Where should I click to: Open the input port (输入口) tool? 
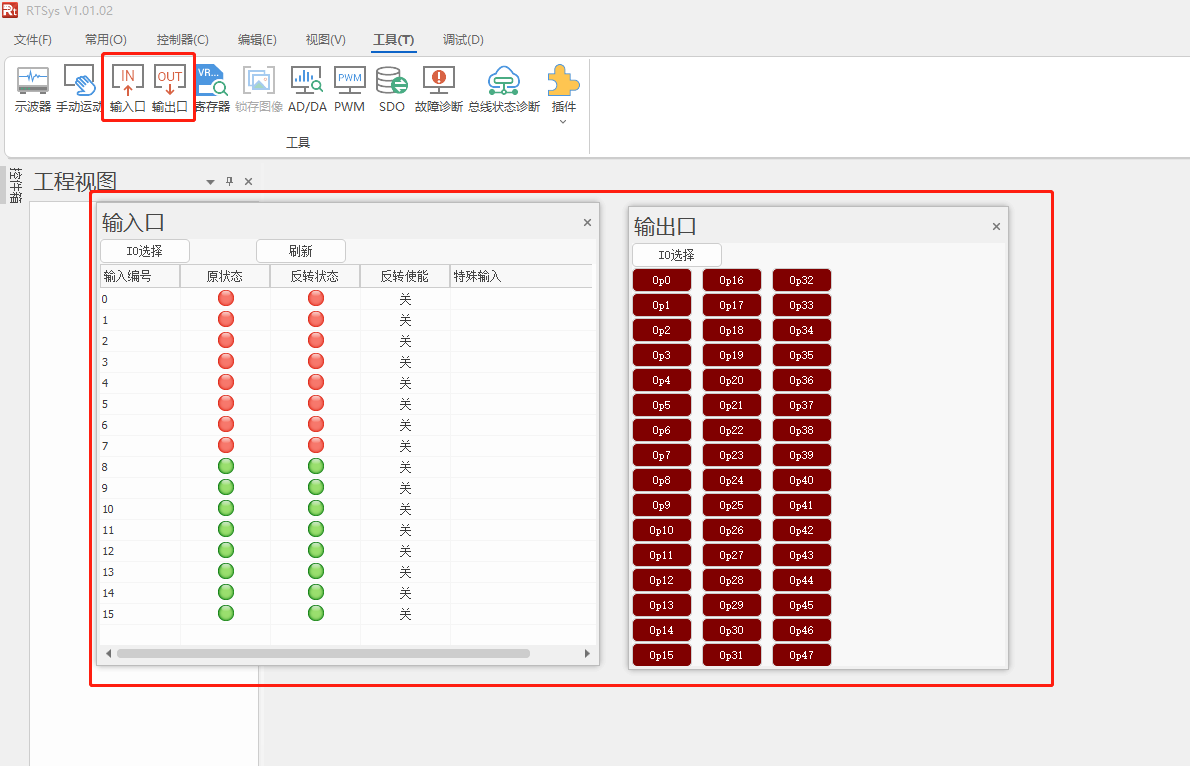128,89
